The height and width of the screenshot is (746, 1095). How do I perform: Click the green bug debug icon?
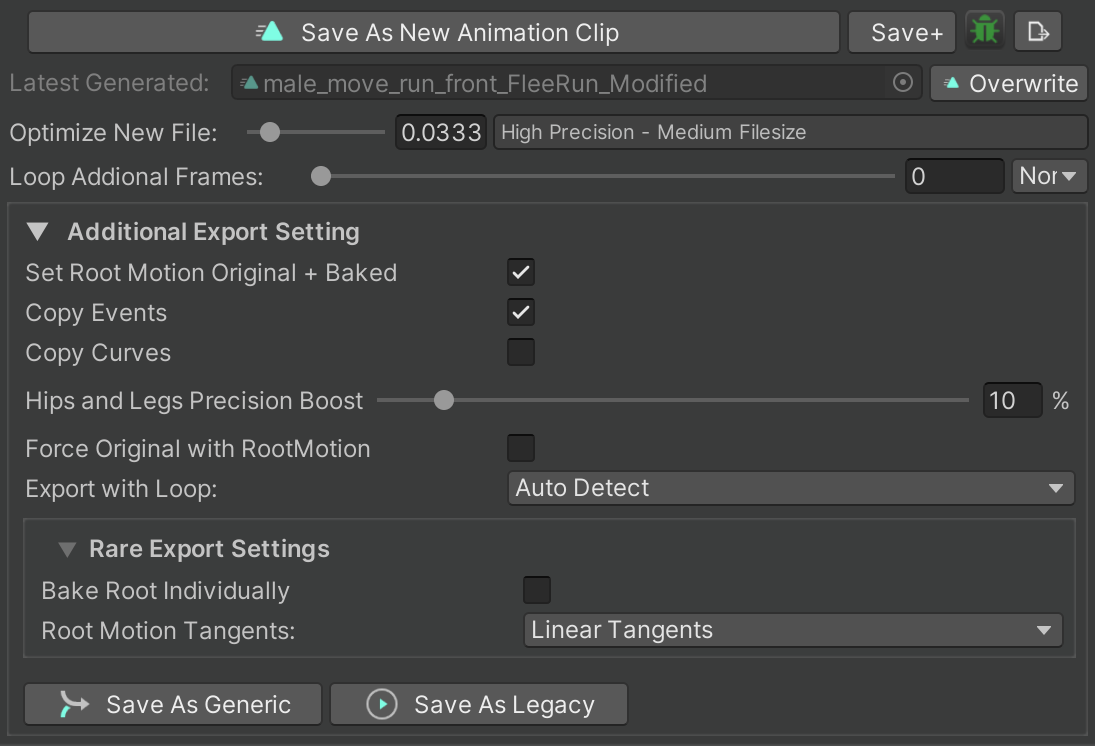click(x=985, y=31)
